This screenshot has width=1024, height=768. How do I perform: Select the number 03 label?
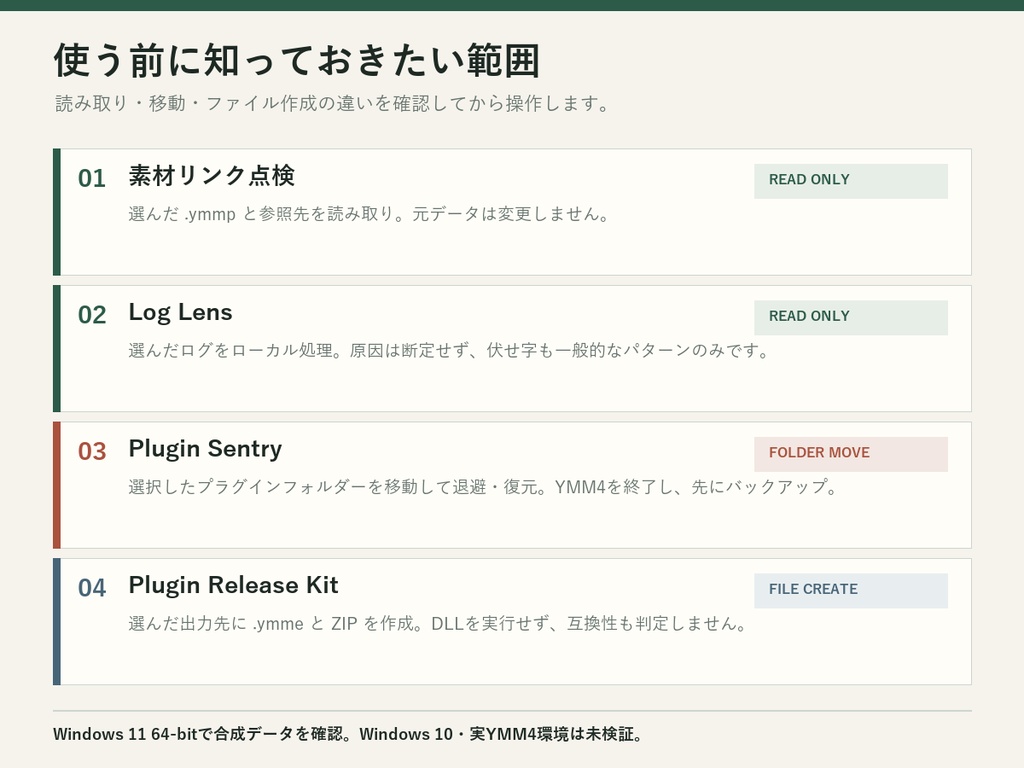point(92,451)
